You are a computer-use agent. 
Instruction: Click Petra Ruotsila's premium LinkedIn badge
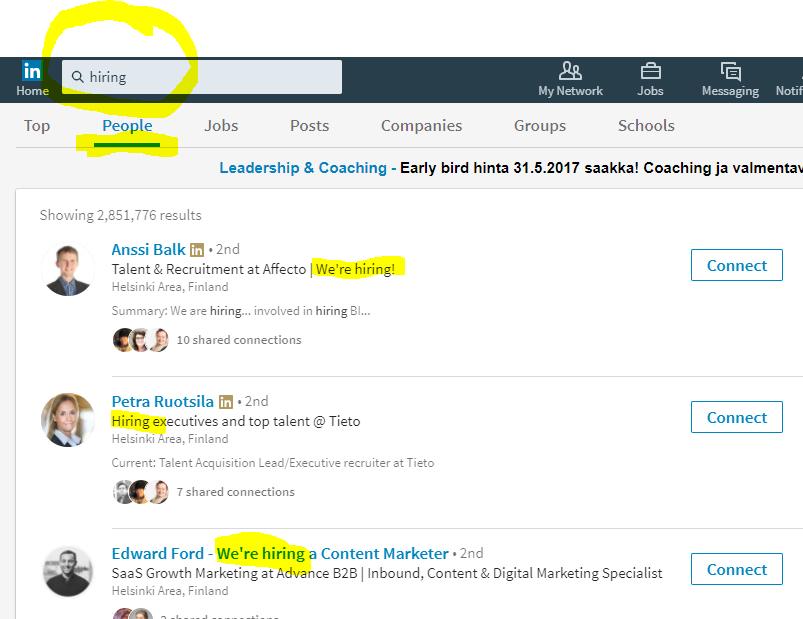coord(225,402)
